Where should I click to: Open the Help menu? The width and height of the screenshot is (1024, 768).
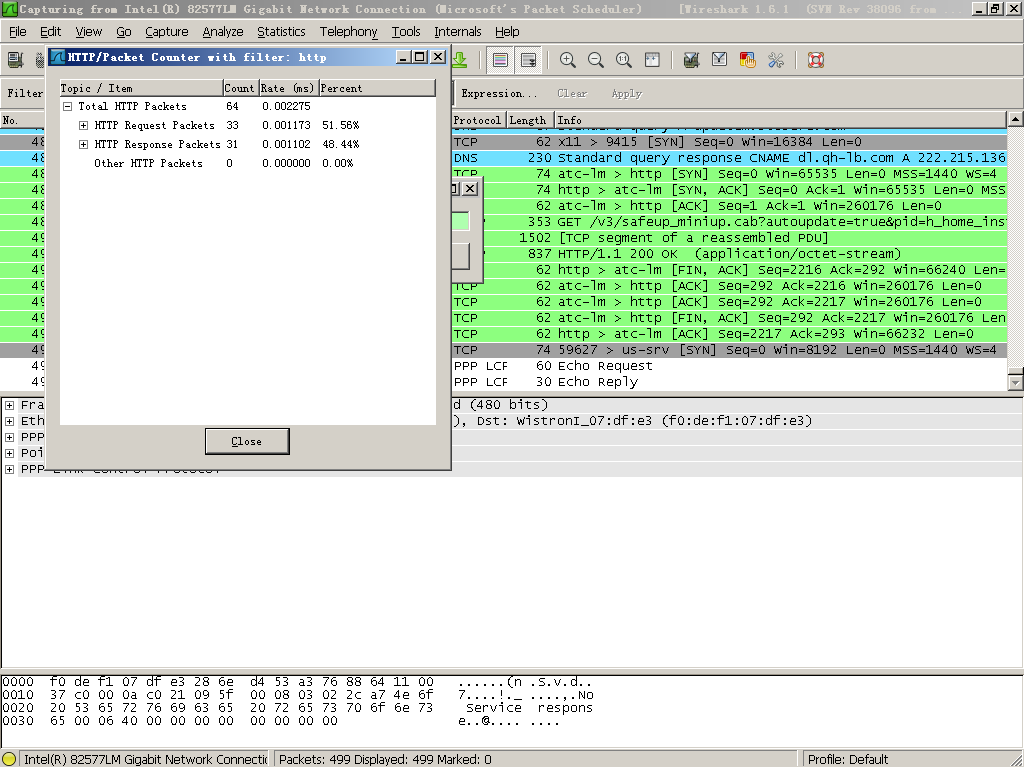coord(507,31)
